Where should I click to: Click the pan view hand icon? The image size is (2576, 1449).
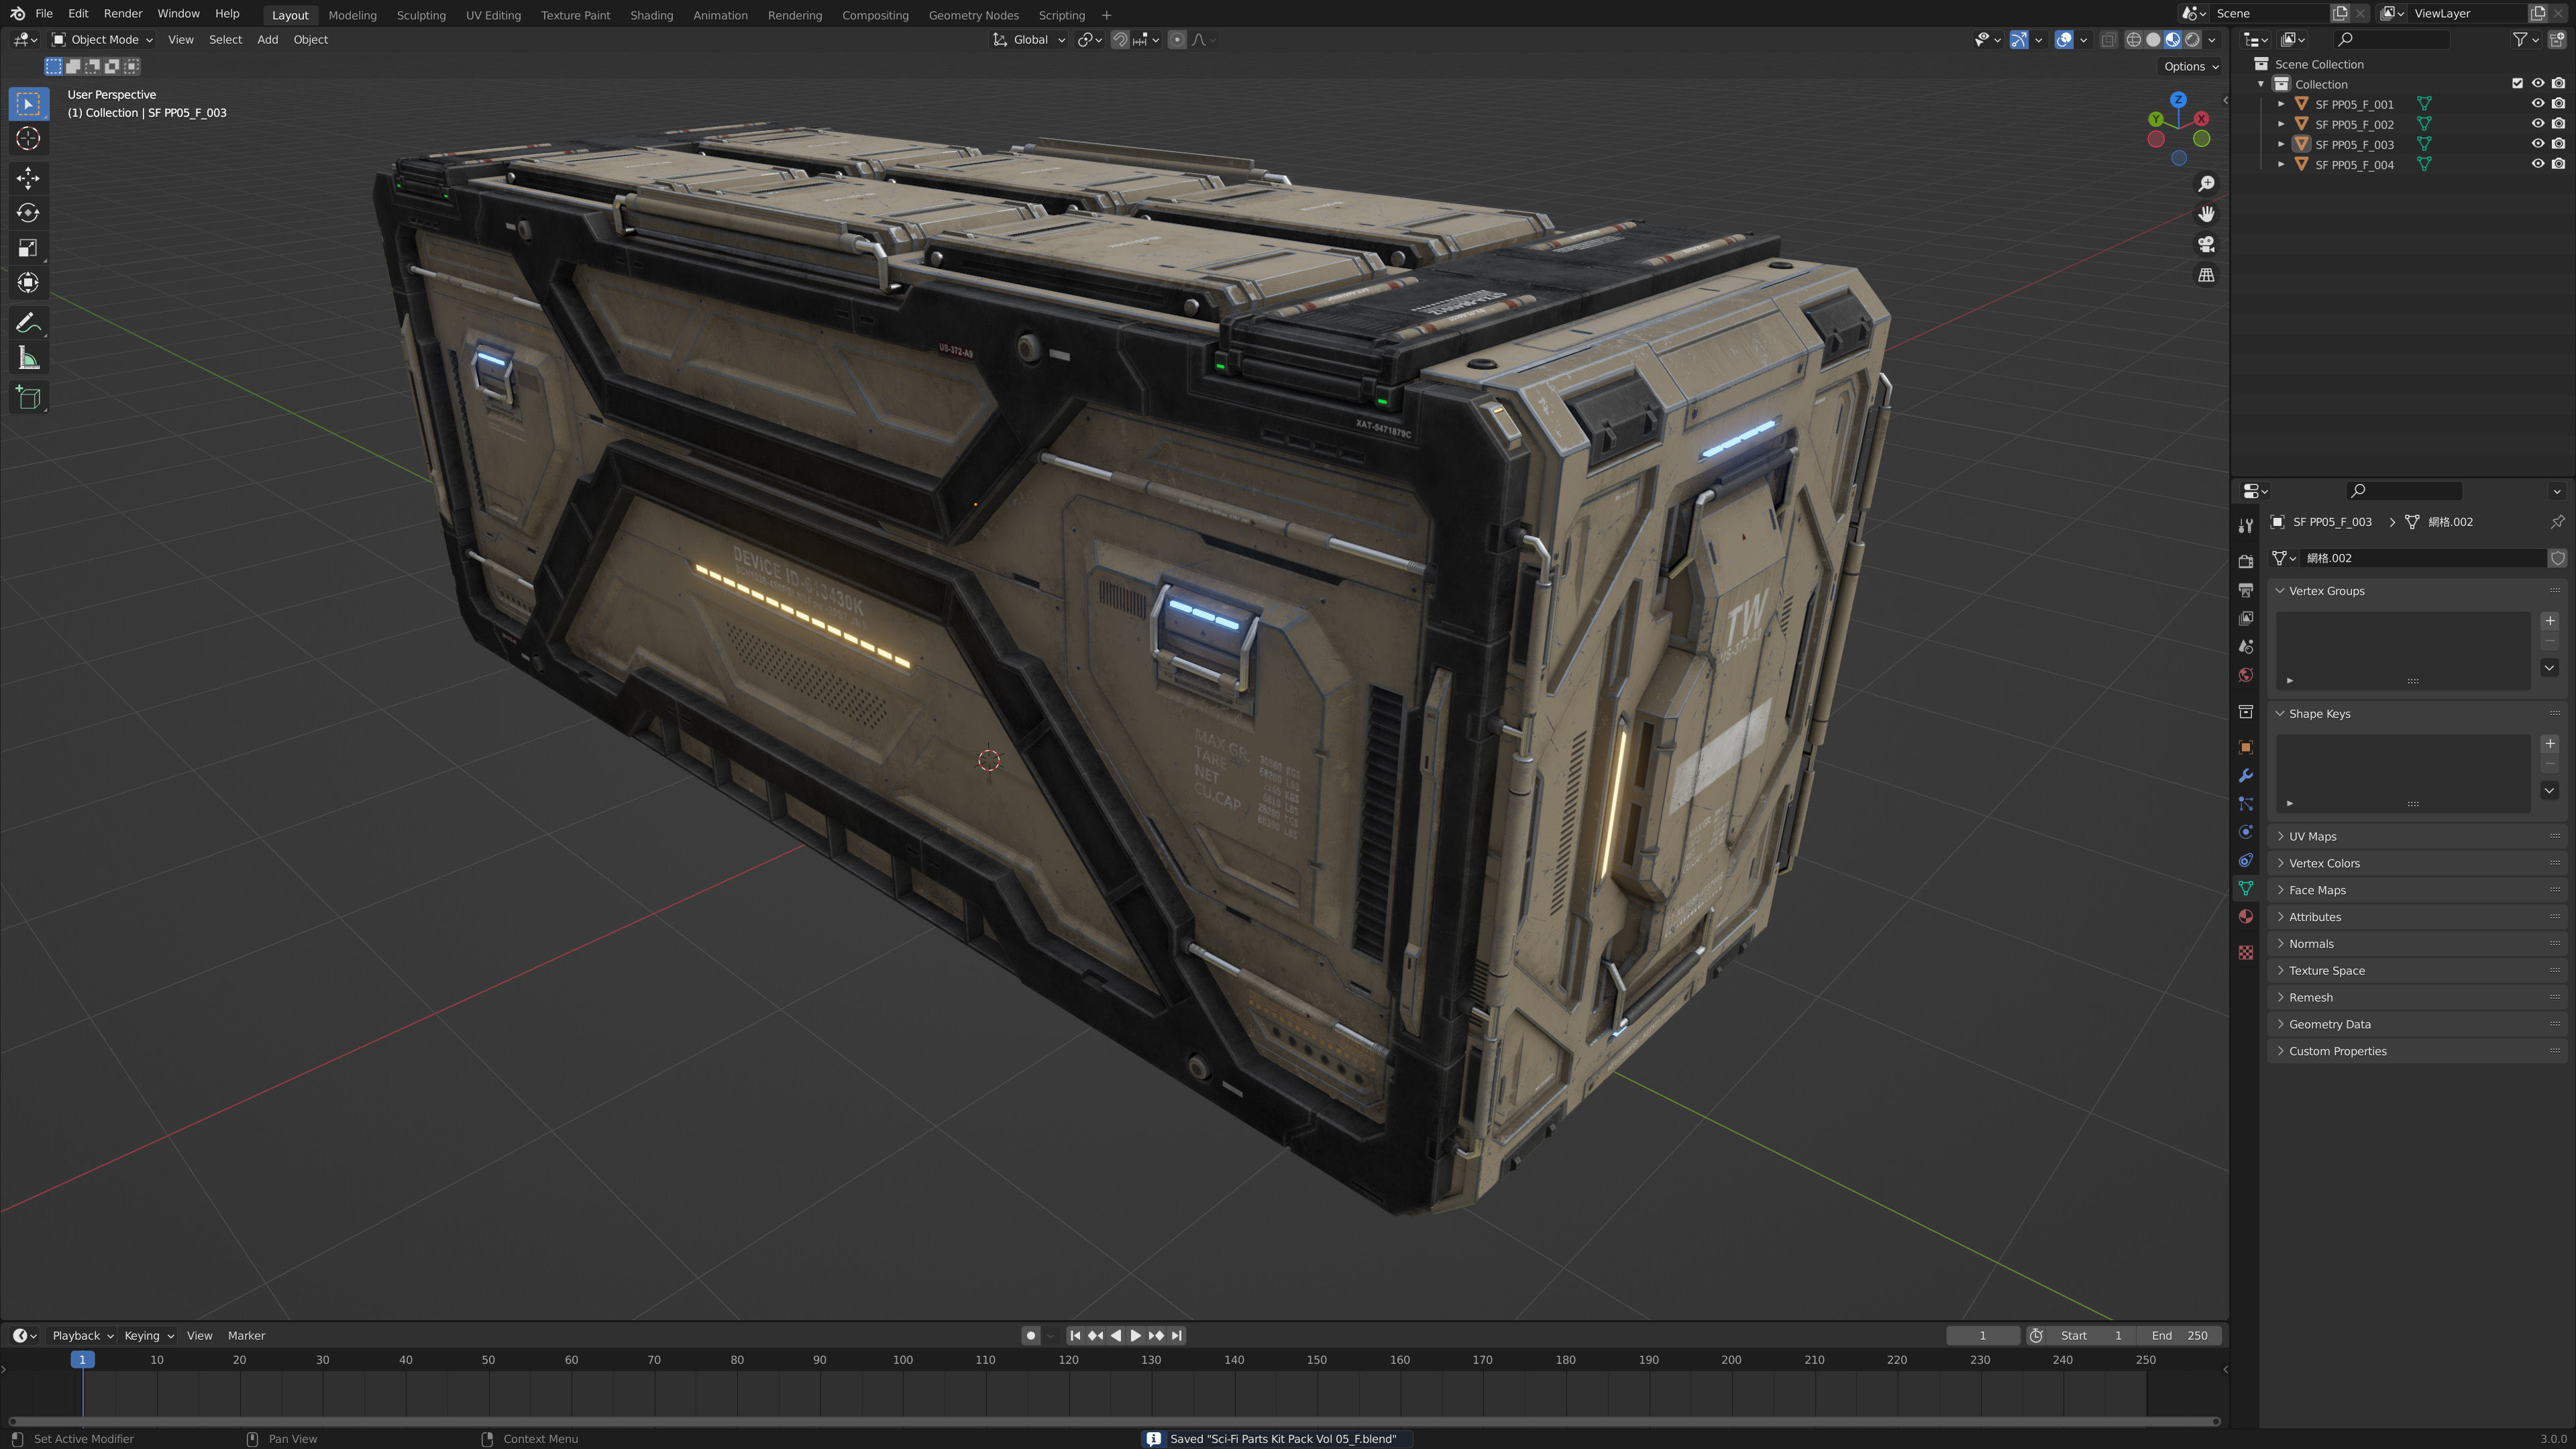(x=2206, y=214)
